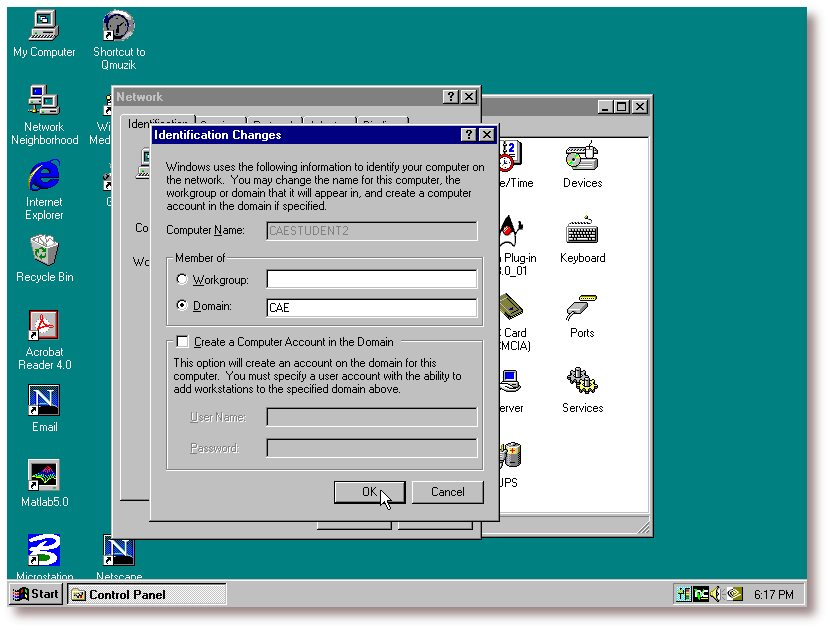Open the Devices control panel icon
The image size is (830, 630).
click(x=582, y=159)
